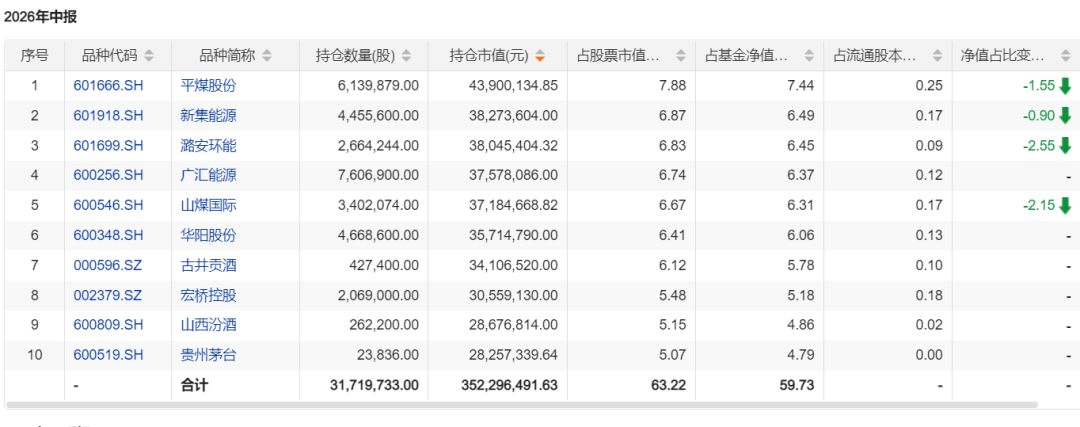Open 宏桥控股 stock name link

click(208, 295)
